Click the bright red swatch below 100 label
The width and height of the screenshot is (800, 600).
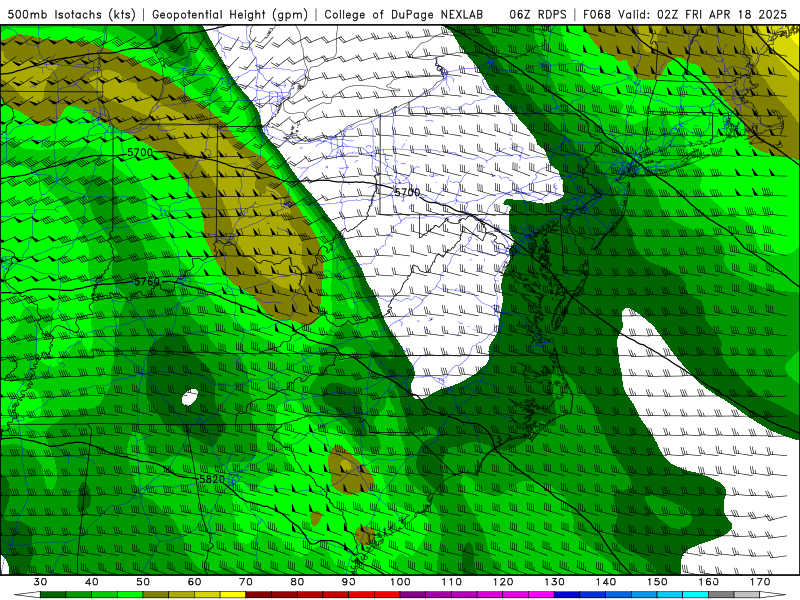coord(387,595)
